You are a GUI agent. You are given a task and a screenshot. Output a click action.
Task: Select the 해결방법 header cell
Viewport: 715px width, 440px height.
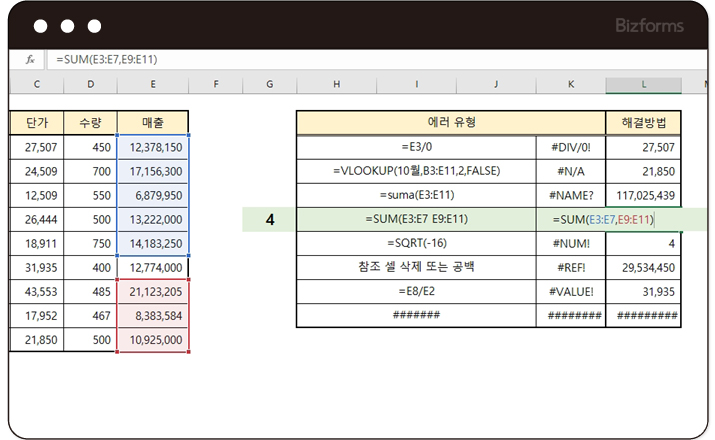pos(643,123)
